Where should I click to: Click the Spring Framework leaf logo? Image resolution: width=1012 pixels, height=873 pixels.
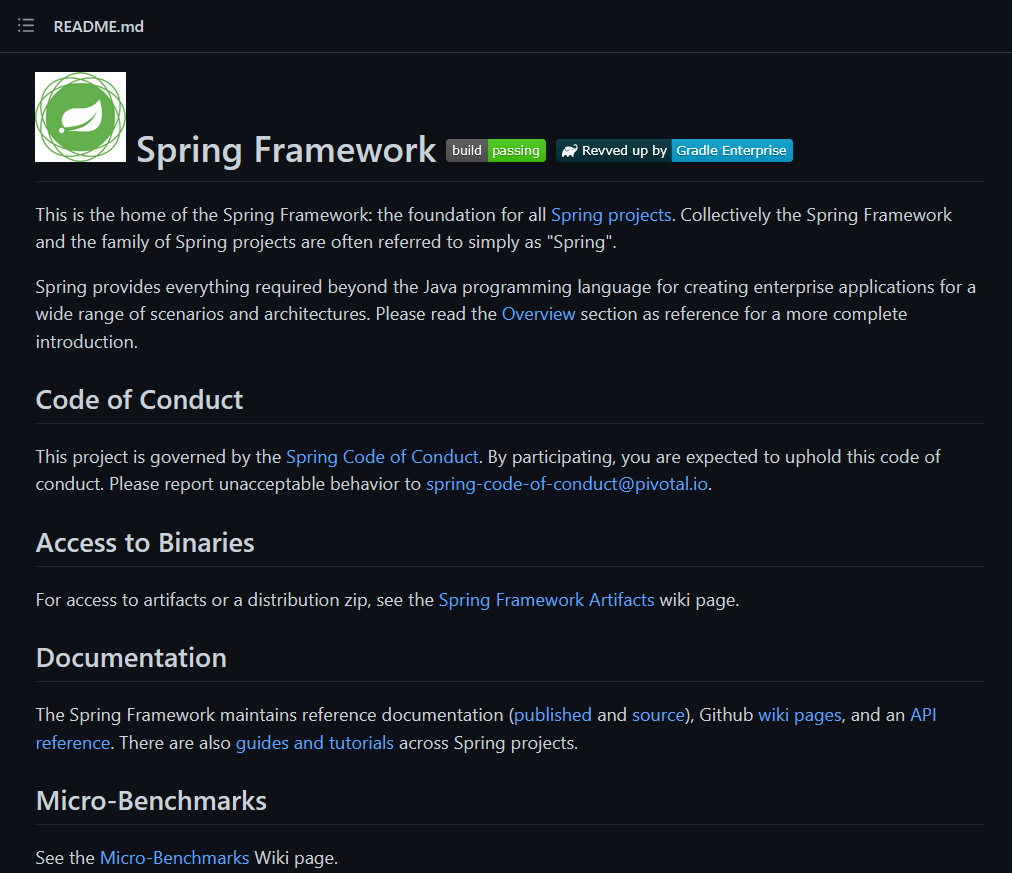point(81,117)
